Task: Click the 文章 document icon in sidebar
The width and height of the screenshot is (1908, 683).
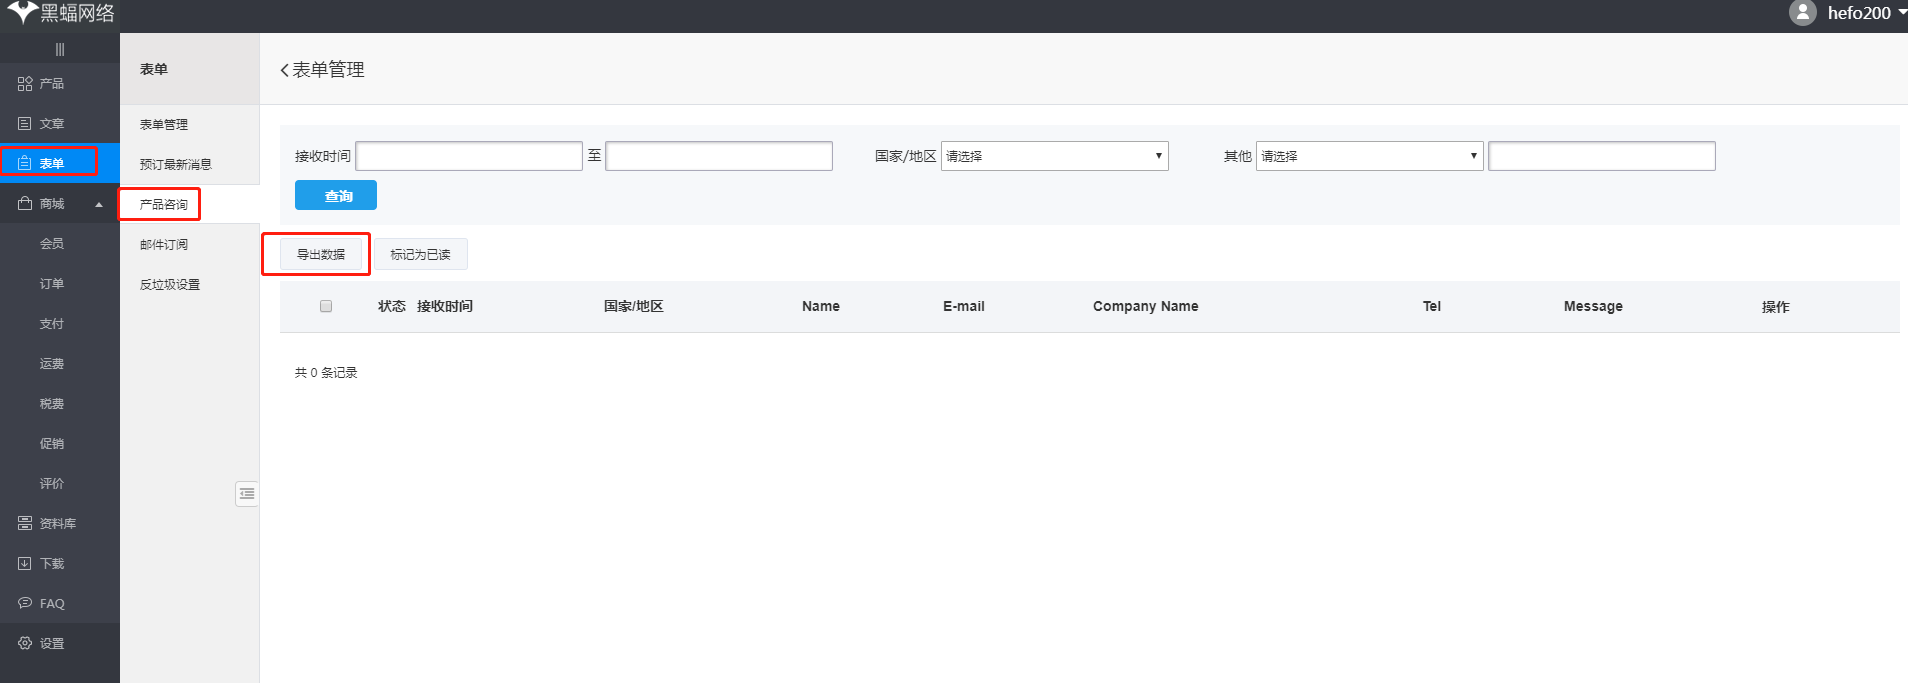Action: coord(25,124)
